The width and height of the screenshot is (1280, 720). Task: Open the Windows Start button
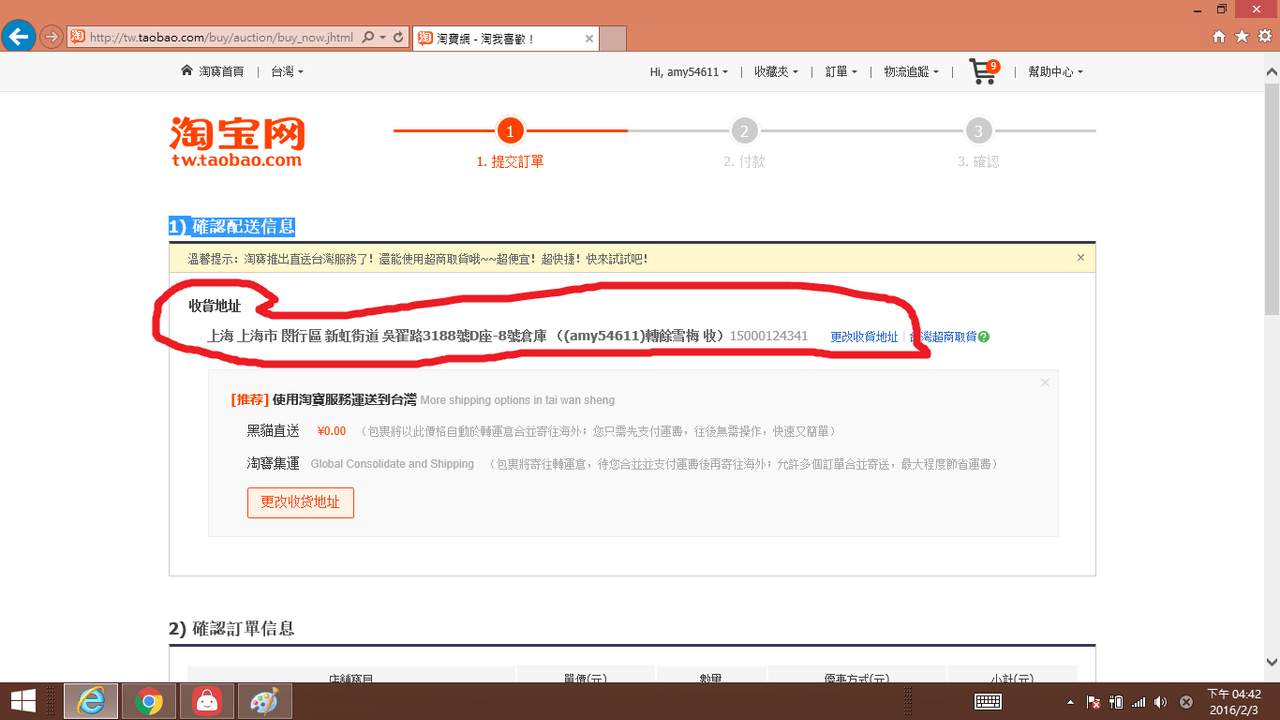point(25,701)
